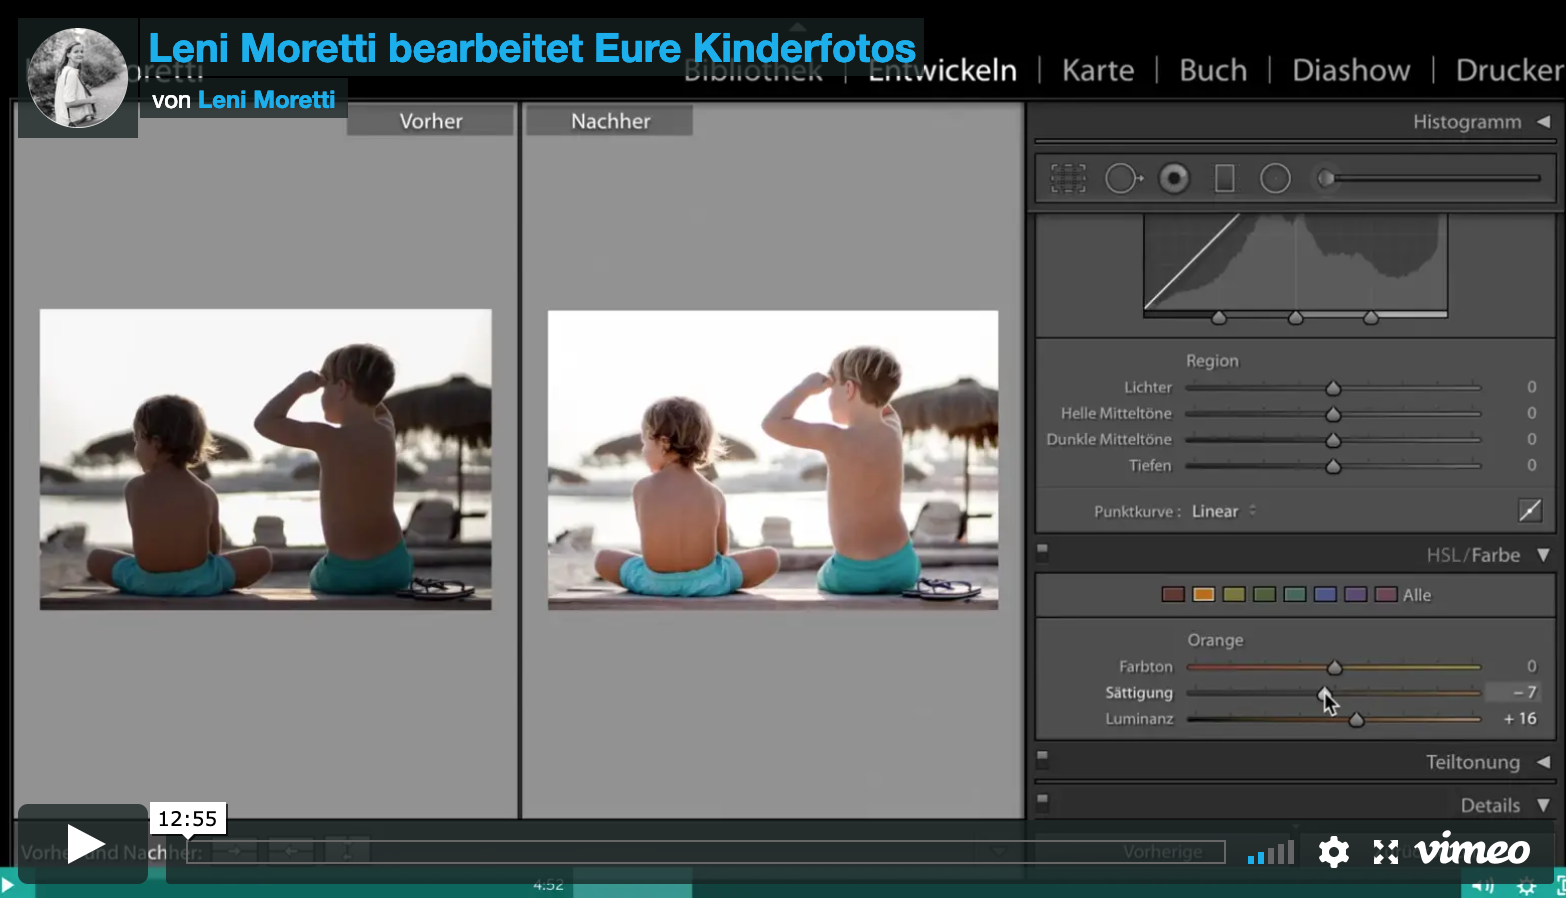Select the blue color swatch
This screenshot has height=898, width=1566.
pyautogui.click(x=1325, y=595)
